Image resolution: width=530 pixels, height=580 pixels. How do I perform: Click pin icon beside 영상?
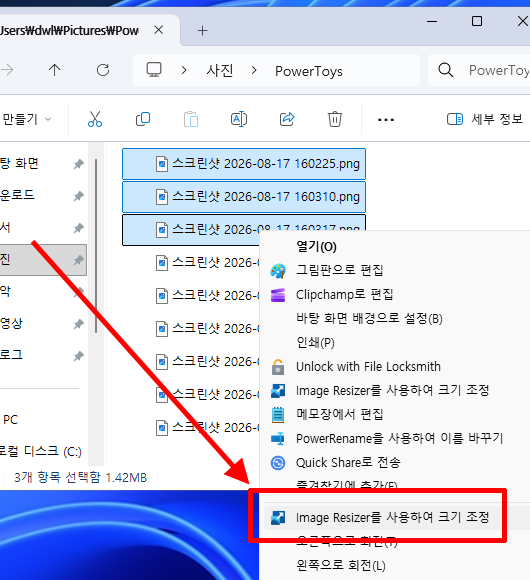pyautogui.click(x=78, y=324)
